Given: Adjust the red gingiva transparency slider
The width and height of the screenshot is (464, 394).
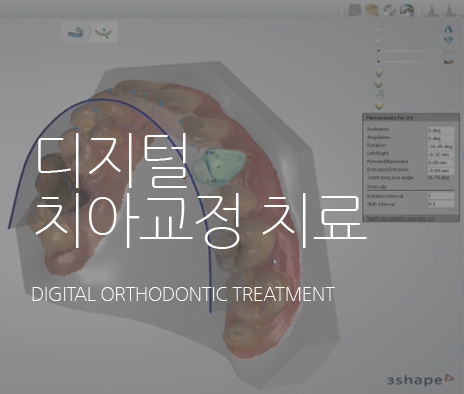Looking at the screenshot, I should pos(413,62).
